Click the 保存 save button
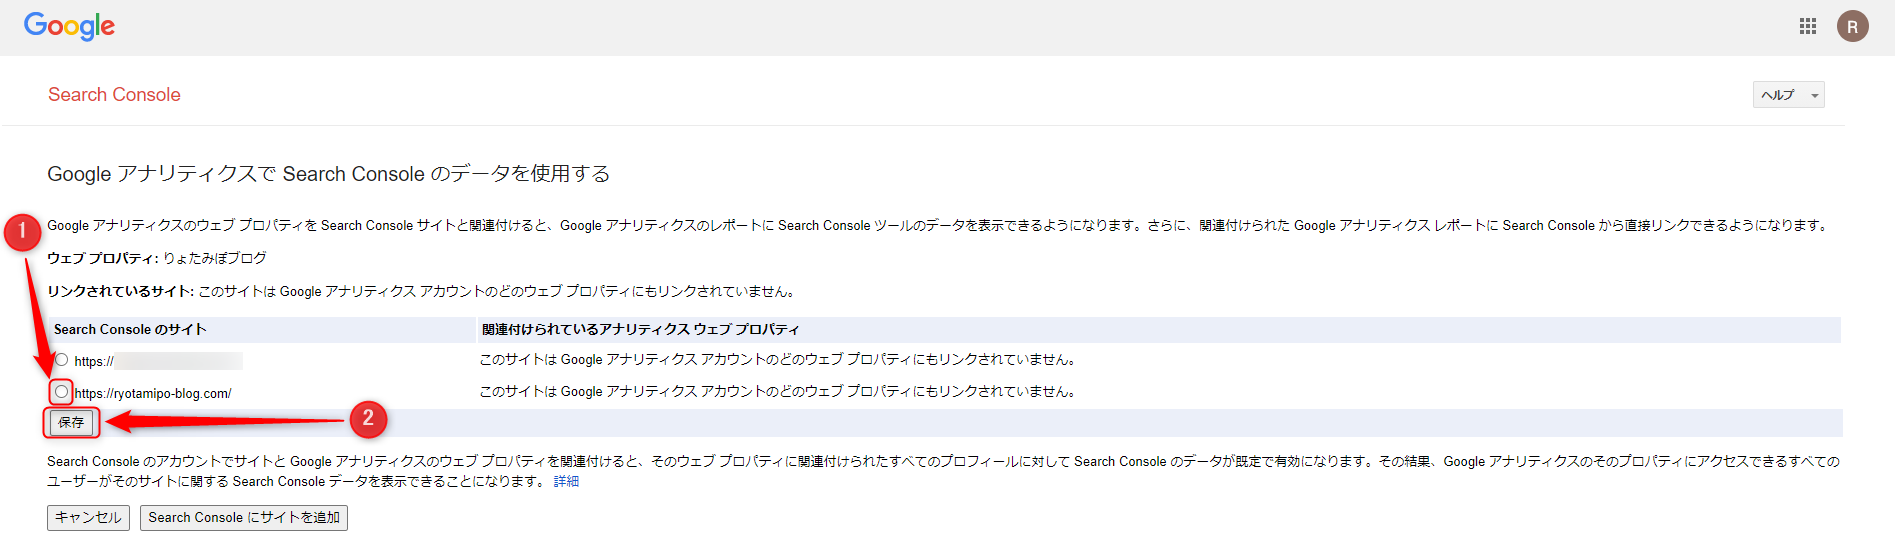Viewport: 1895px width, 547px height. tap(71, 423)
